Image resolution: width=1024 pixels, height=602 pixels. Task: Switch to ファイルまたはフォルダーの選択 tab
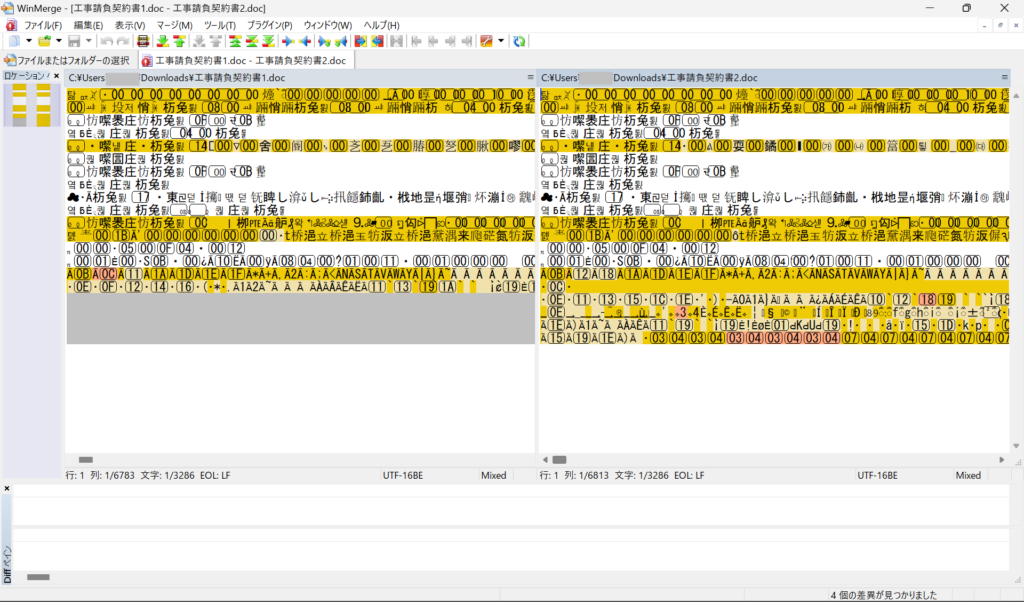[68, 60]
